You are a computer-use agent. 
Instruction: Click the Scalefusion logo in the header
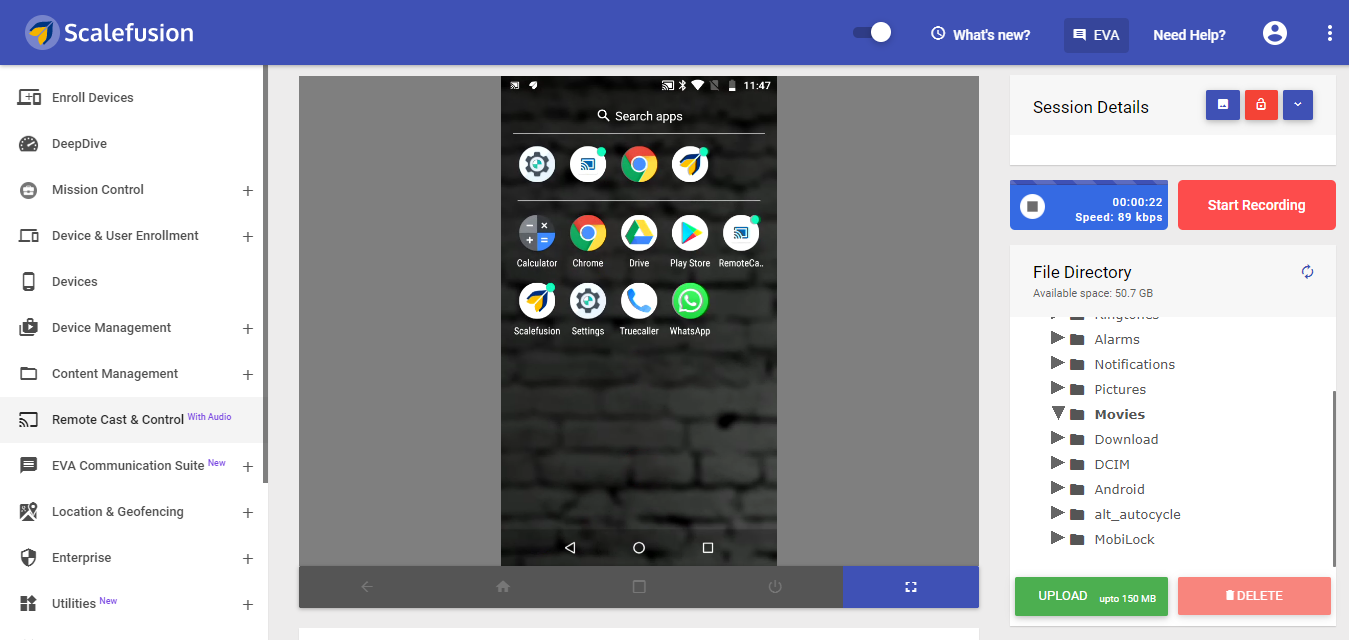pyautogui.click(x=109, y=33)
